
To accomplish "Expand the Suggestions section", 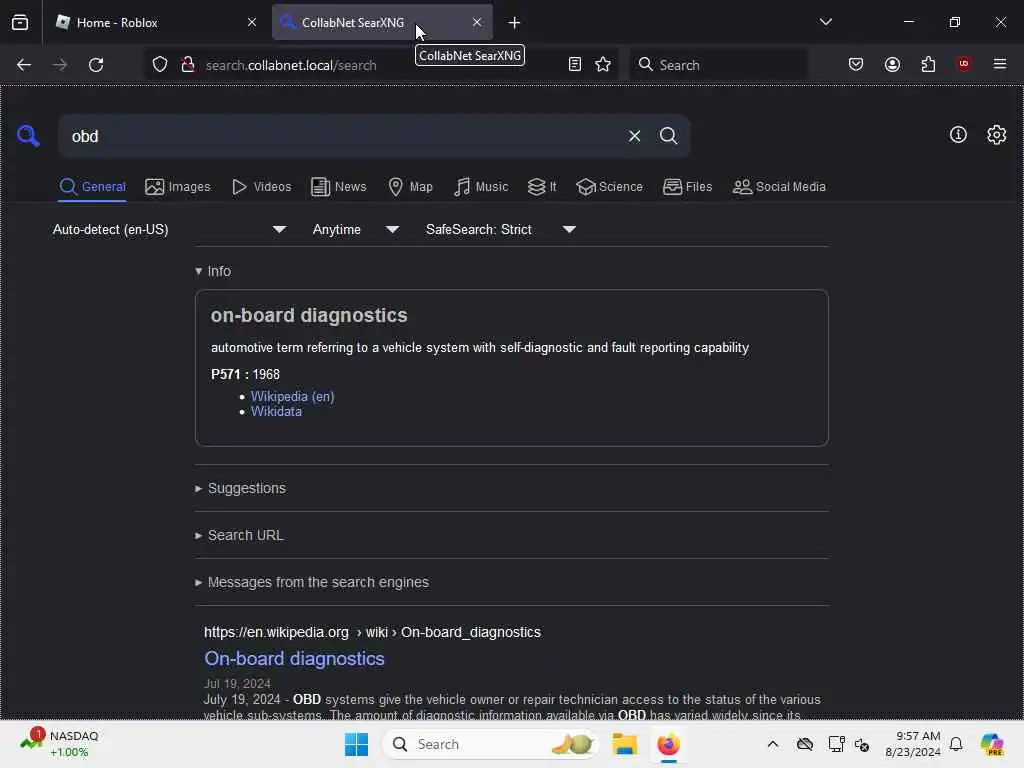I will [240, 488].
